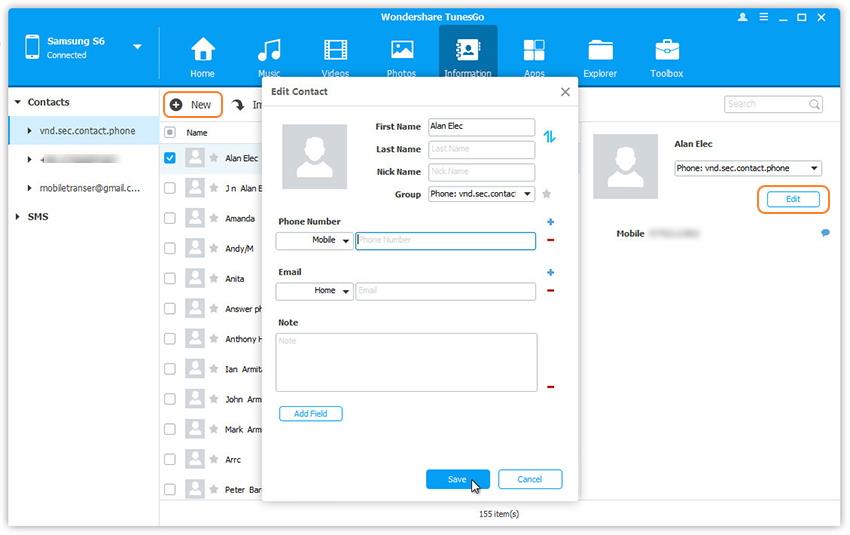Expand the SMS tree item
This screenshot has height=535, width=850.
click(18, 217)
